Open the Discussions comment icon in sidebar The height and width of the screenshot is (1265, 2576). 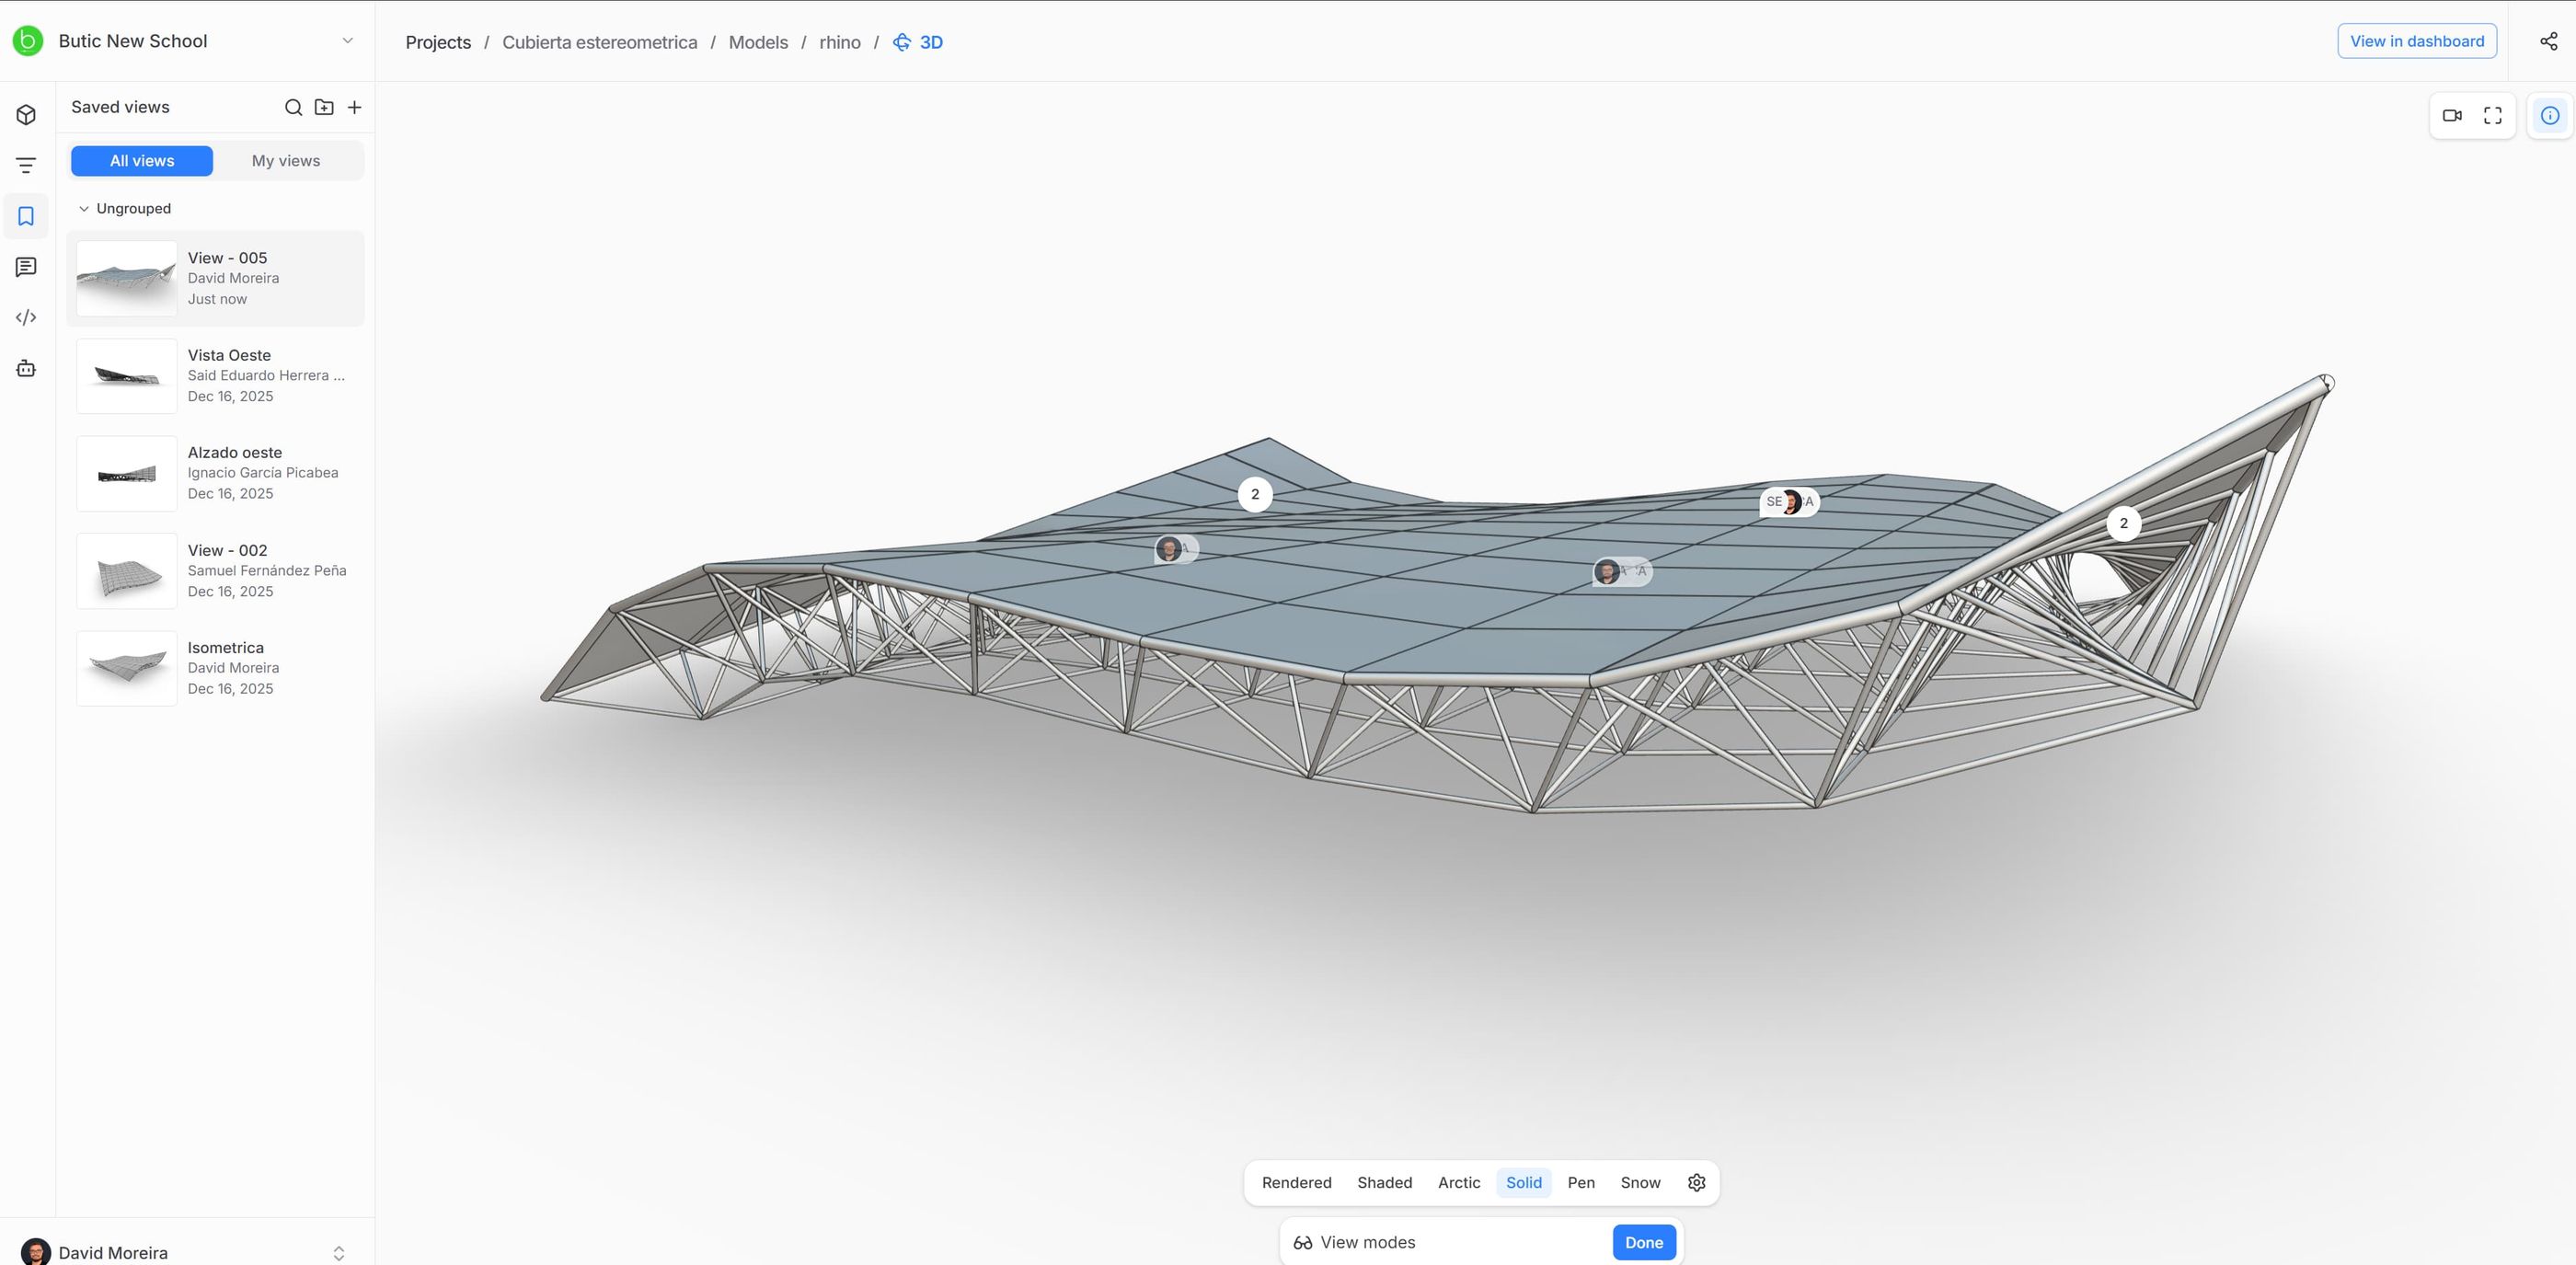click(26, 267)
